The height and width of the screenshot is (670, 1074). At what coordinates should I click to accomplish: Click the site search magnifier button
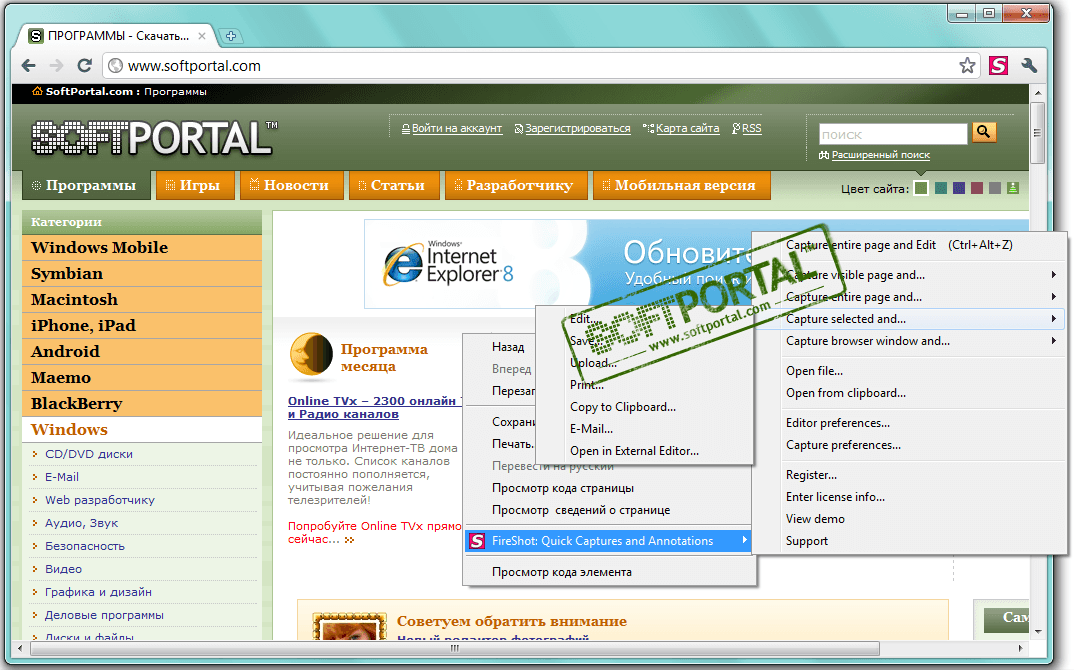tap(984, 132)
